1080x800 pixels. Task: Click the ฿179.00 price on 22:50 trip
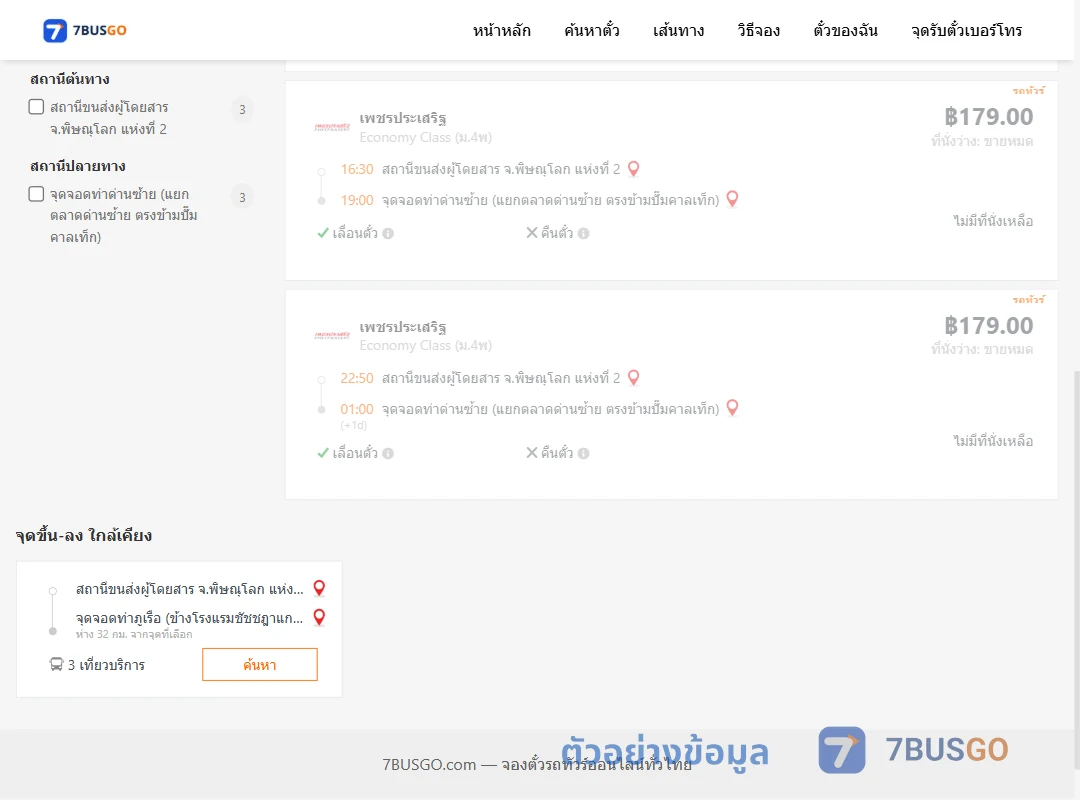(988, 325)
